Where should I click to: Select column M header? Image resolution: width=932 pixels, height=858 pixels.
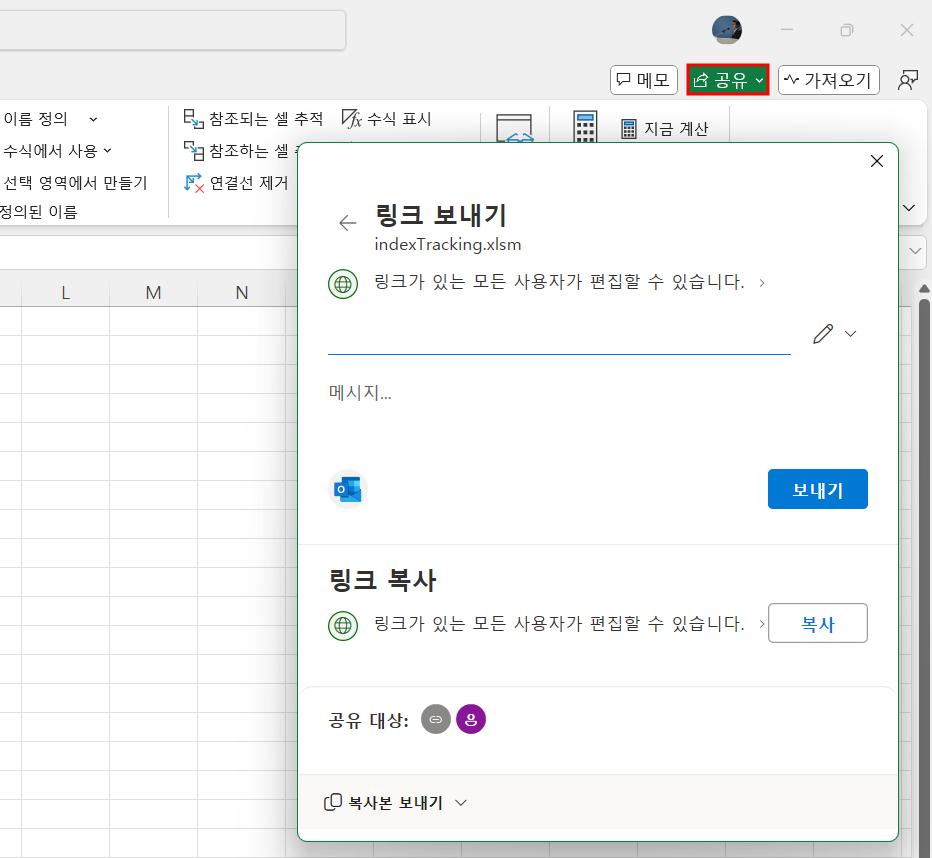[x=153, y=292]
